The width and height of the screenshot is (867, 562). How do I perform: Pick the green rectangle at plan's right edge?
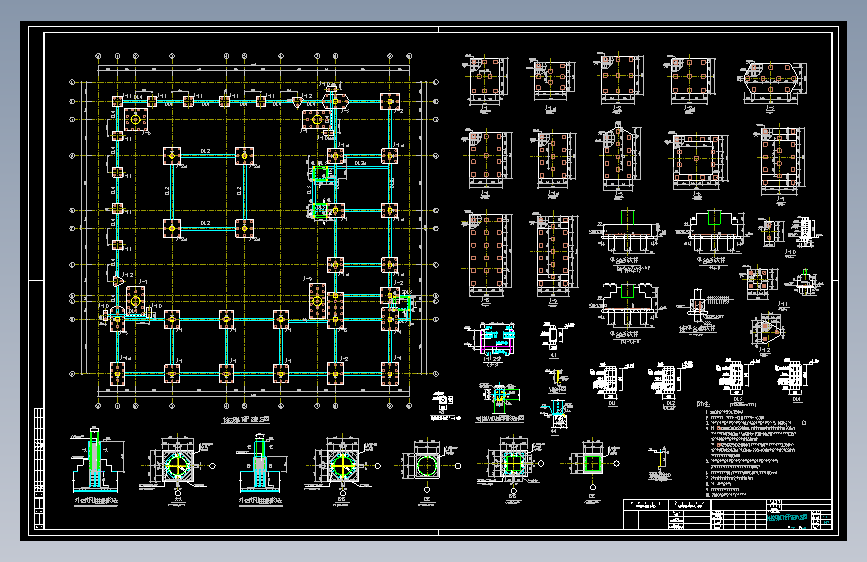[404, 304]
